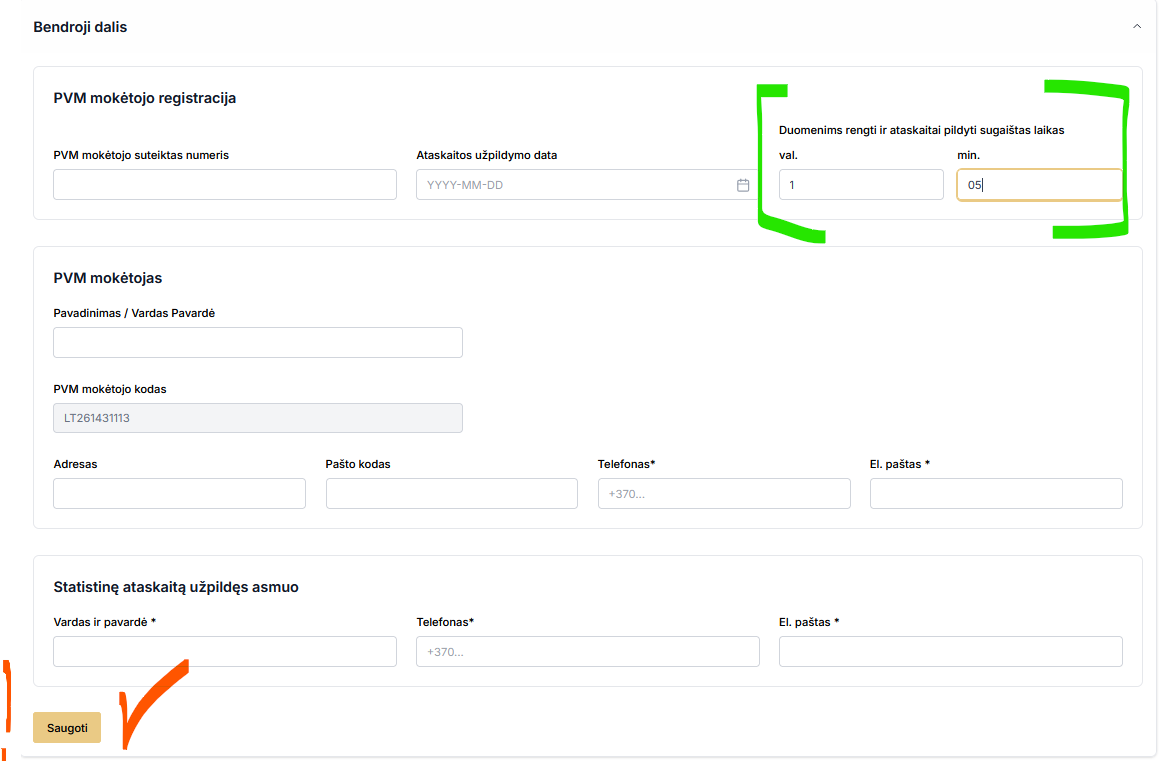Click the PVM mokėtojo kodas field

(x=258, y=418)
